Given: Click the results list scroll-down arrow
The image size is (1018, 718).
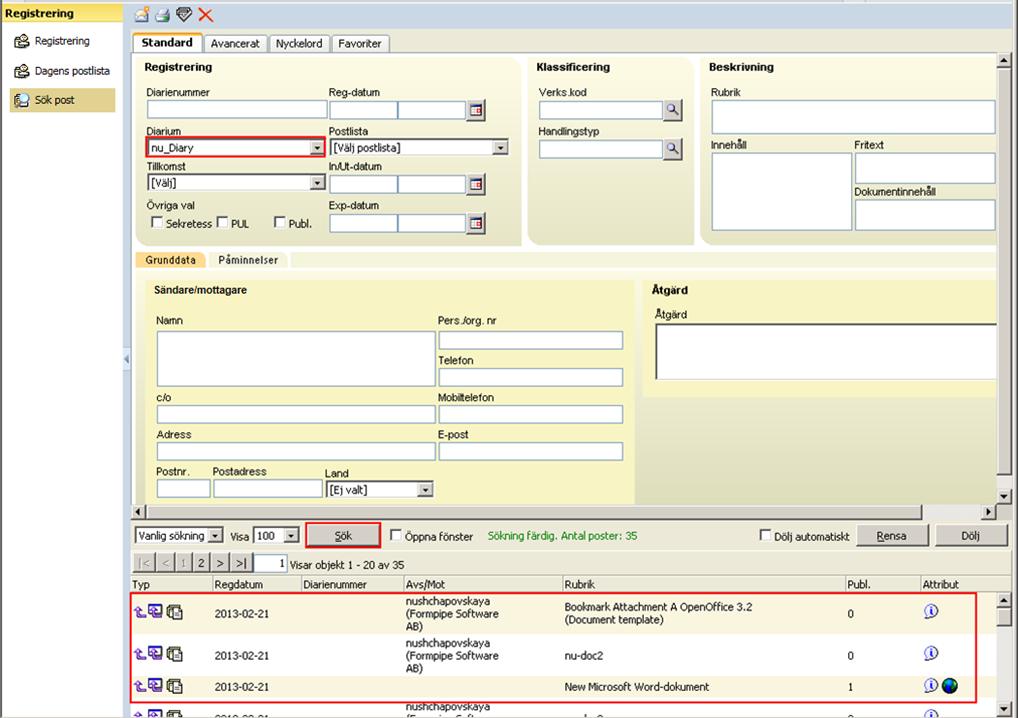Looking at the screenshot, I should point(1004,708).
